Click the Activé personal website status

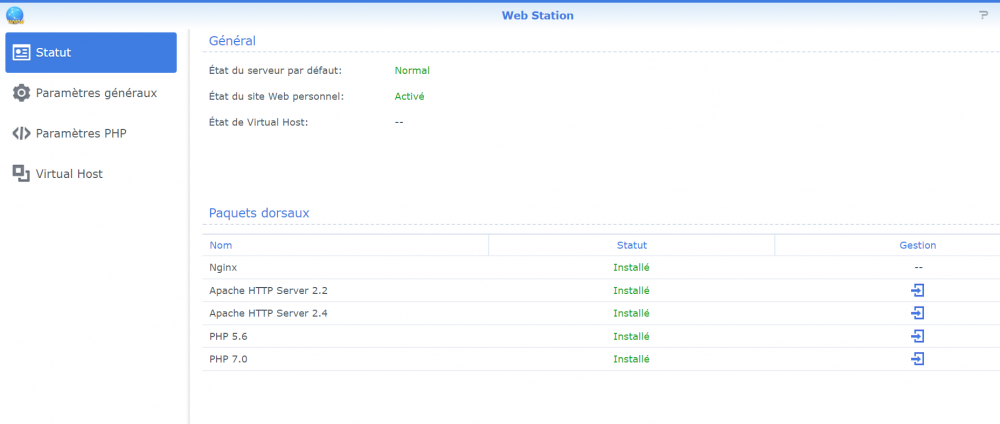[x=409, y=96]
